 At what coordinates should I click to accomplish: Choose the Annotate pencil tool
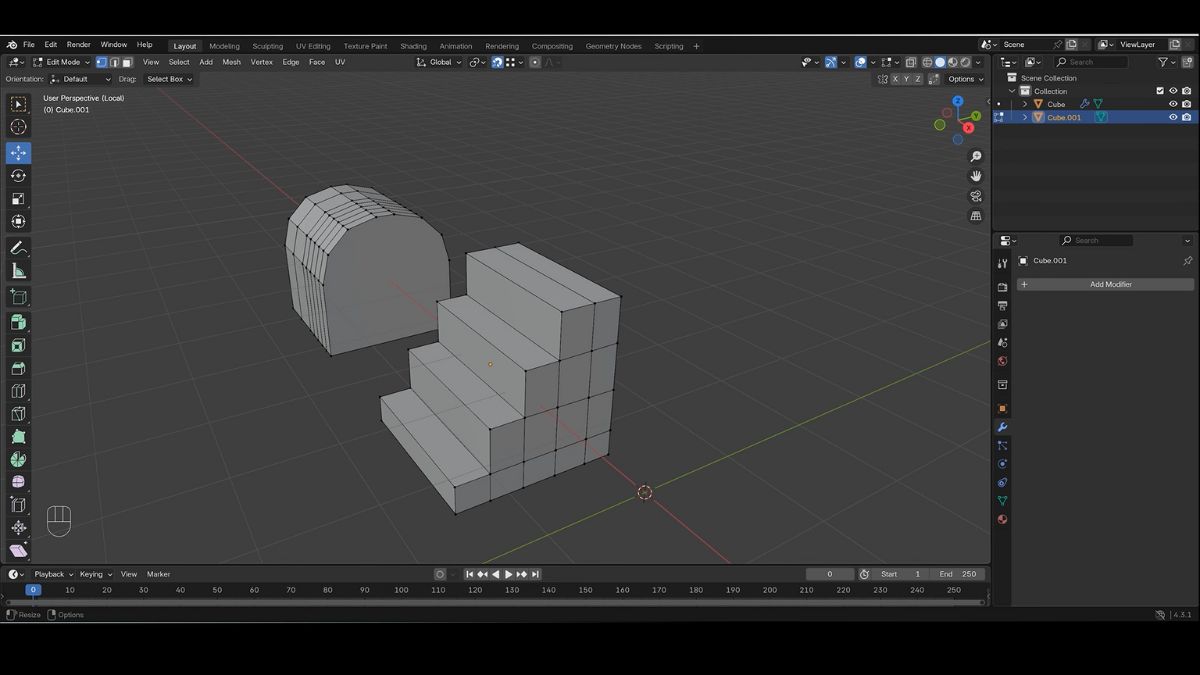[x=18, y=248]
